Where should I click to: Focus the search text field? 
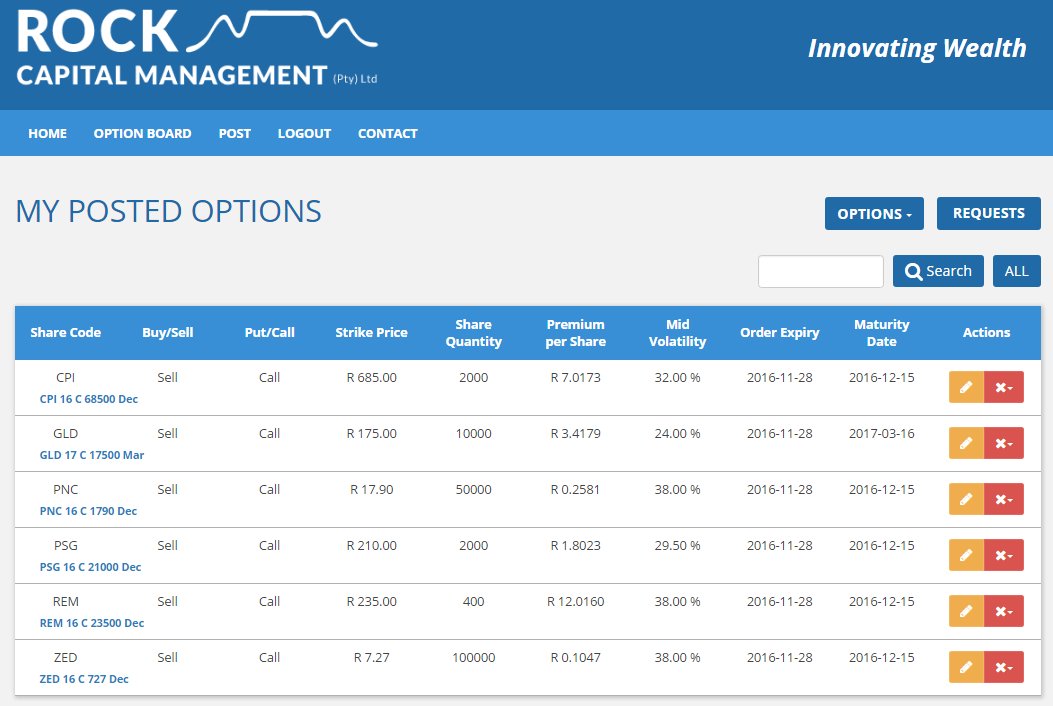pyautogui.click(x=821, y=271)
